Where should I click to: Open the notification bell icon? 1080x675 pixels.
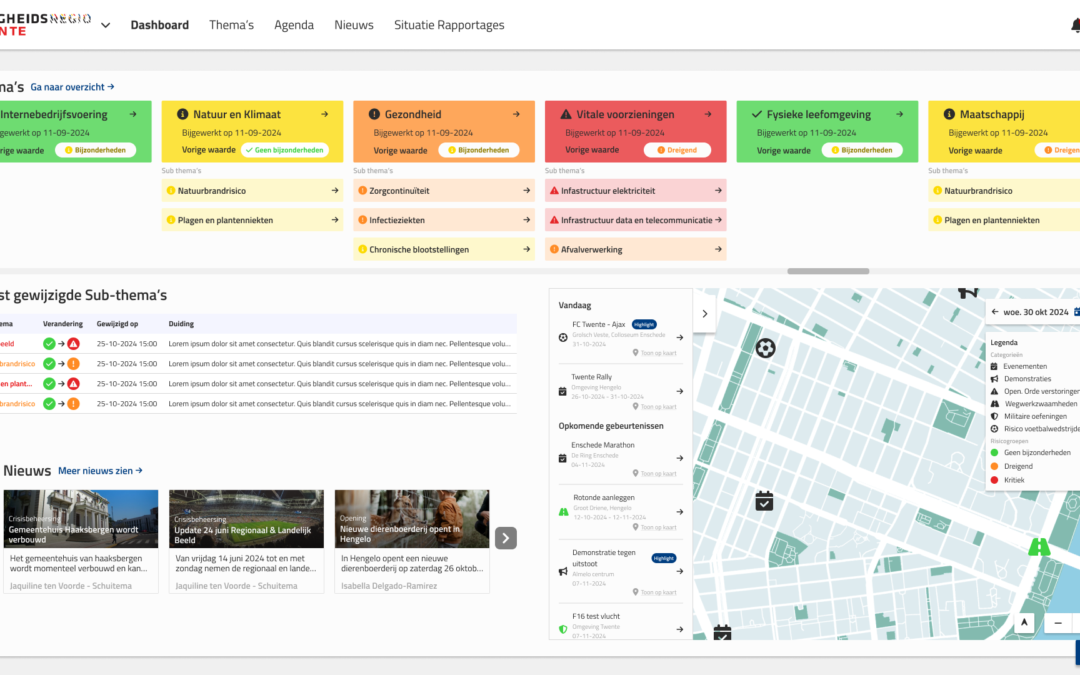pyautogui.click(x=1076, y=25)
